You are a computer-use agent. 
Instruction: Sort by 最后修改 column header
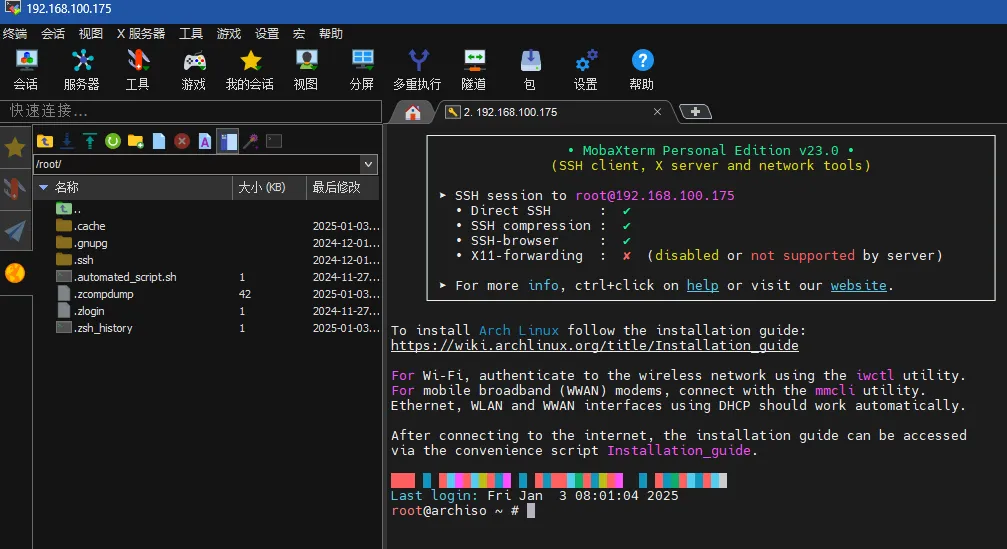[x=343, y=187]
